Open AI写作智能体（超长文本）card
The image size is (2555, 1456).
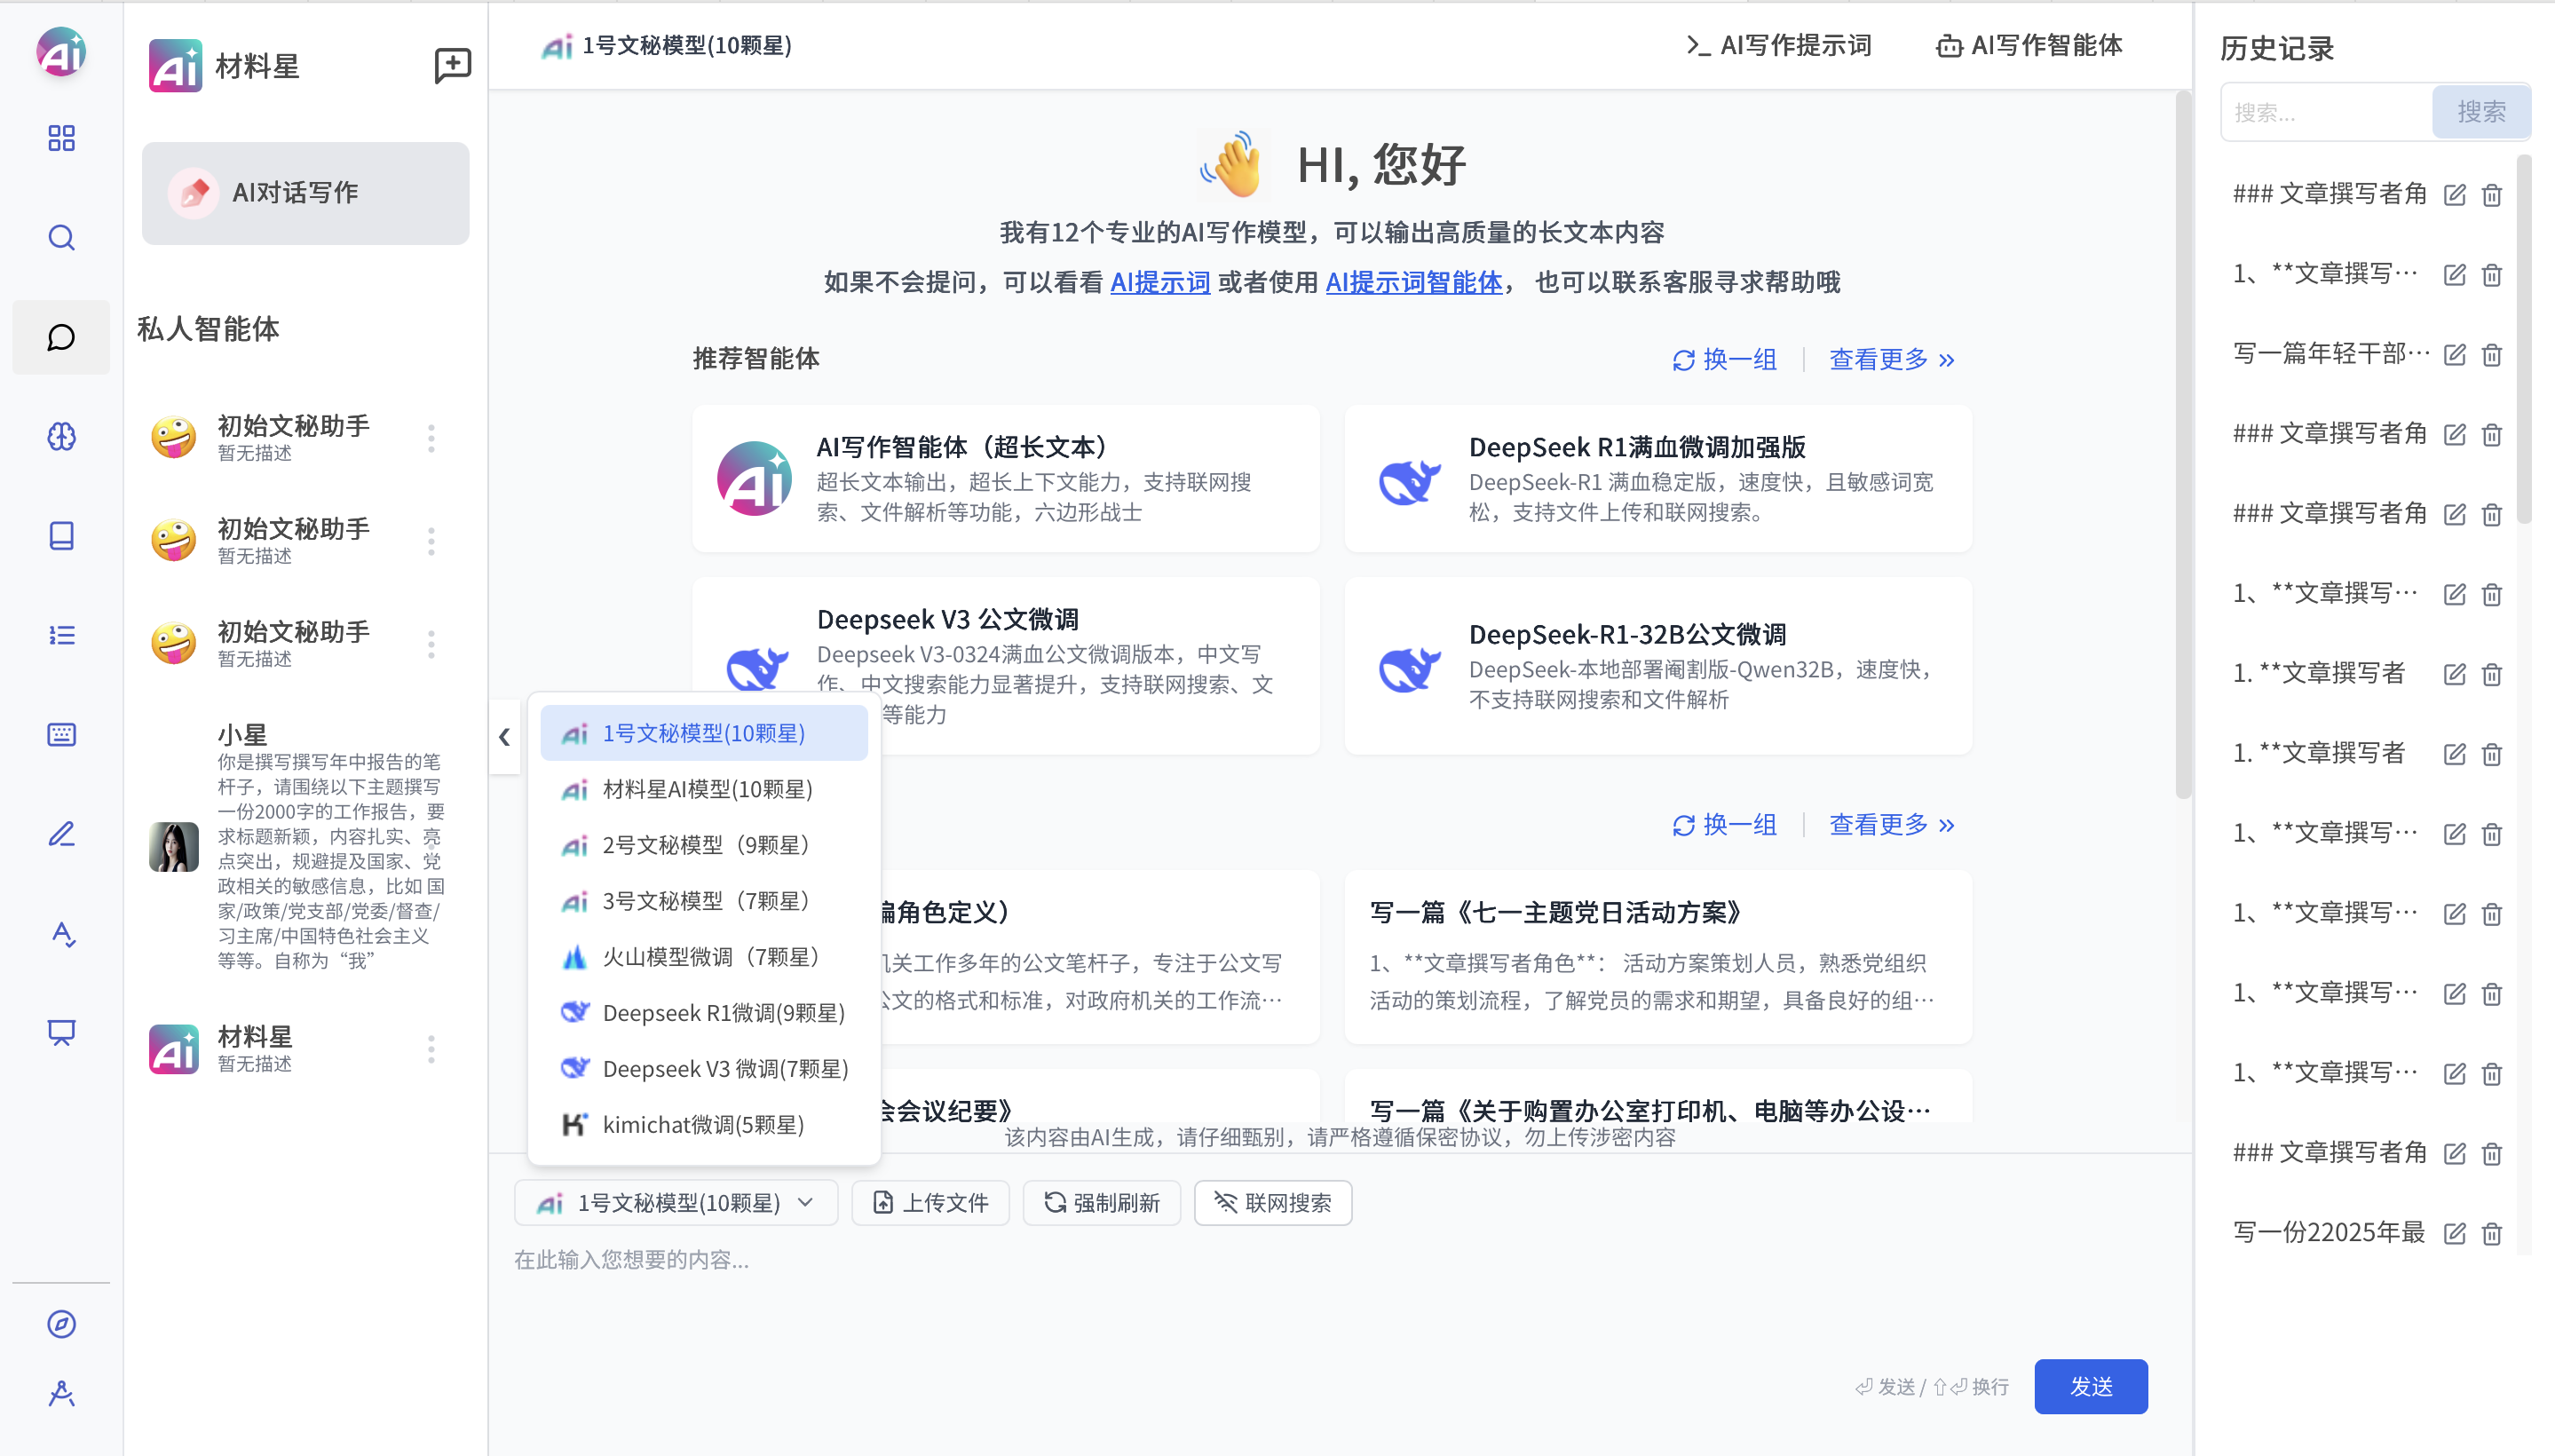[1006, 478]
